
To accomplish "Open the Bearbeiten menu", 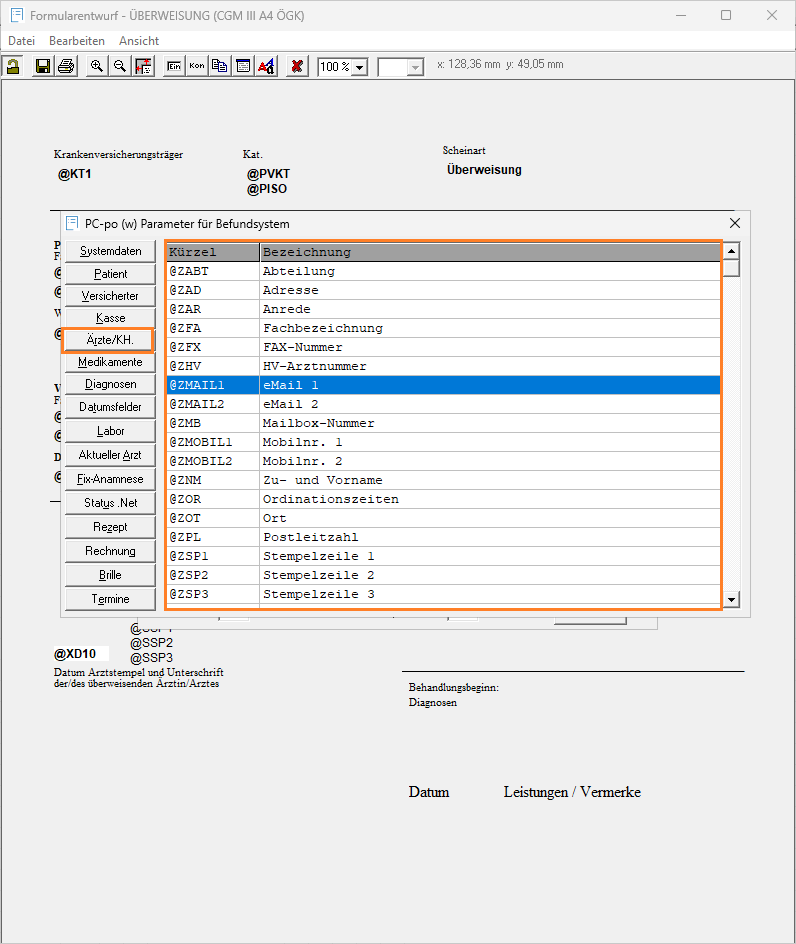I will point(77,41).
